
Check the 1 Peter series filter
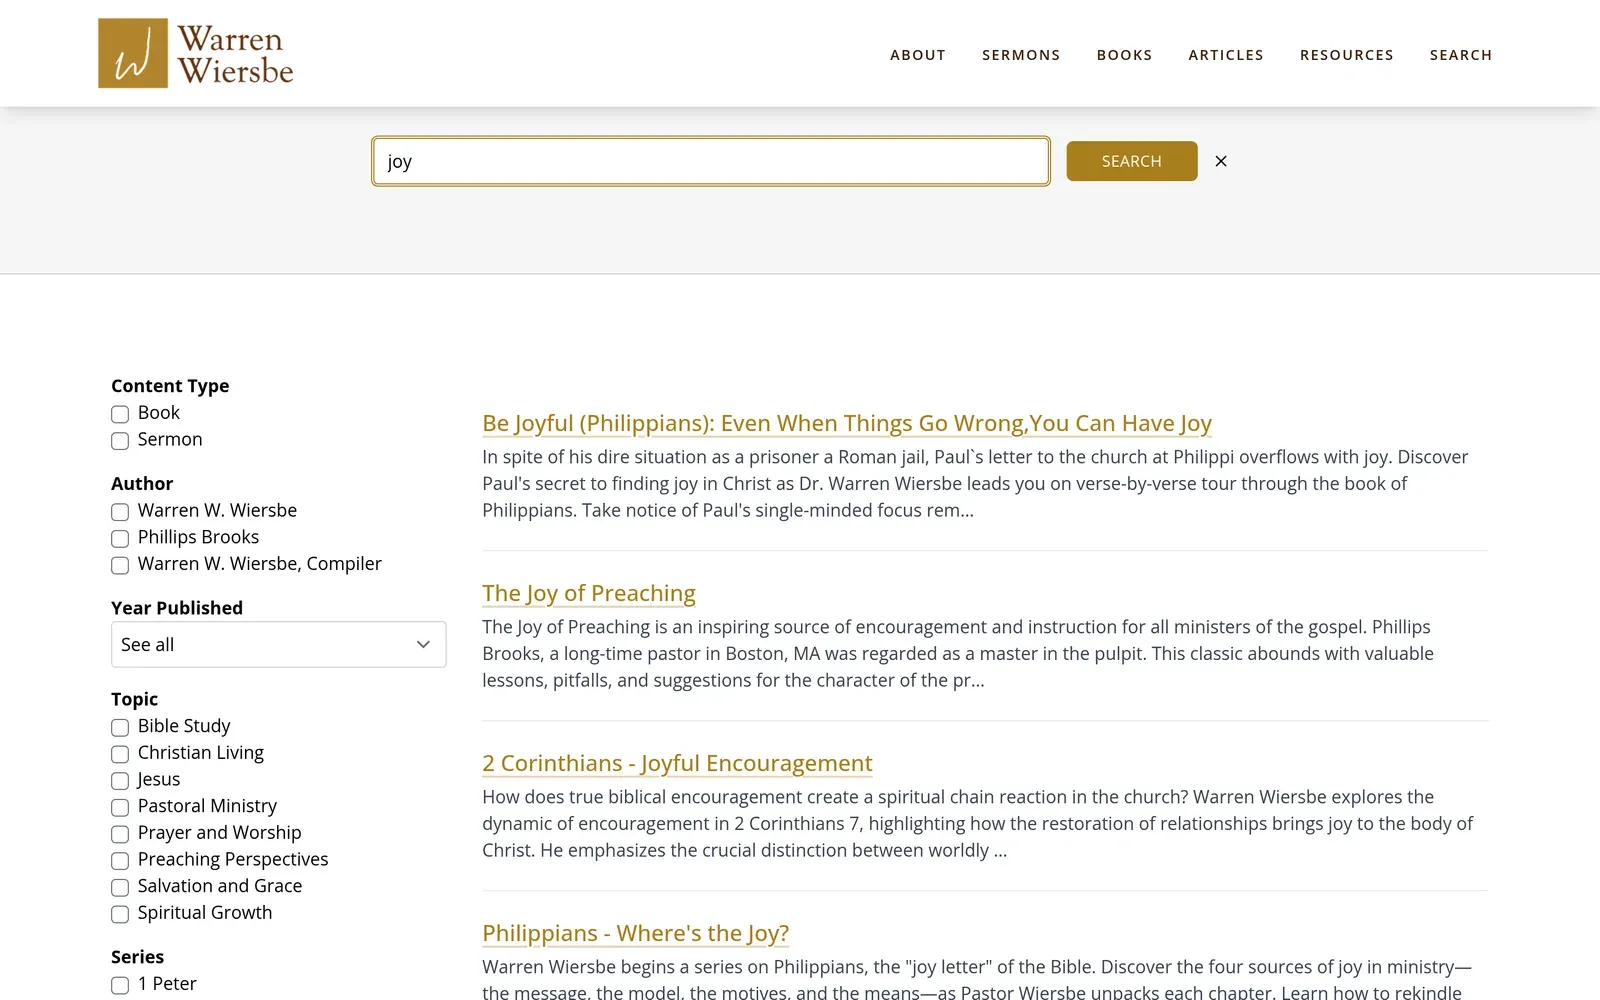pyautogui.click(x=120, y=985)
